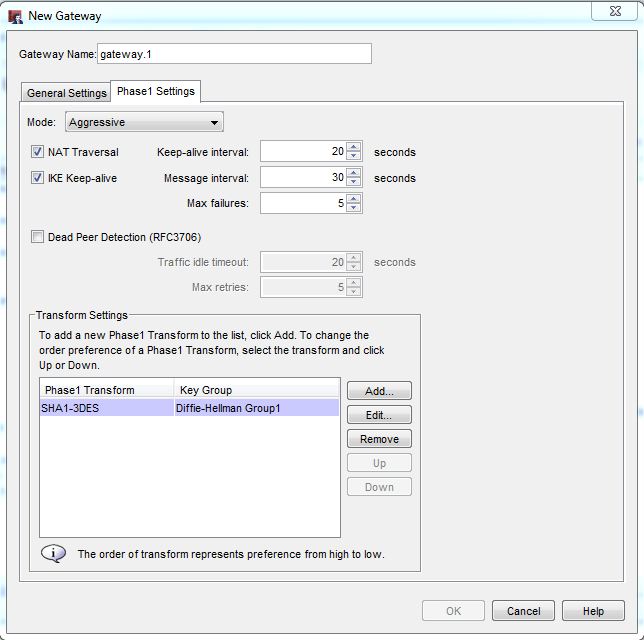Click the New Gateway title bar app icon
The image size is (644, 640).
[x=15, y=16]
